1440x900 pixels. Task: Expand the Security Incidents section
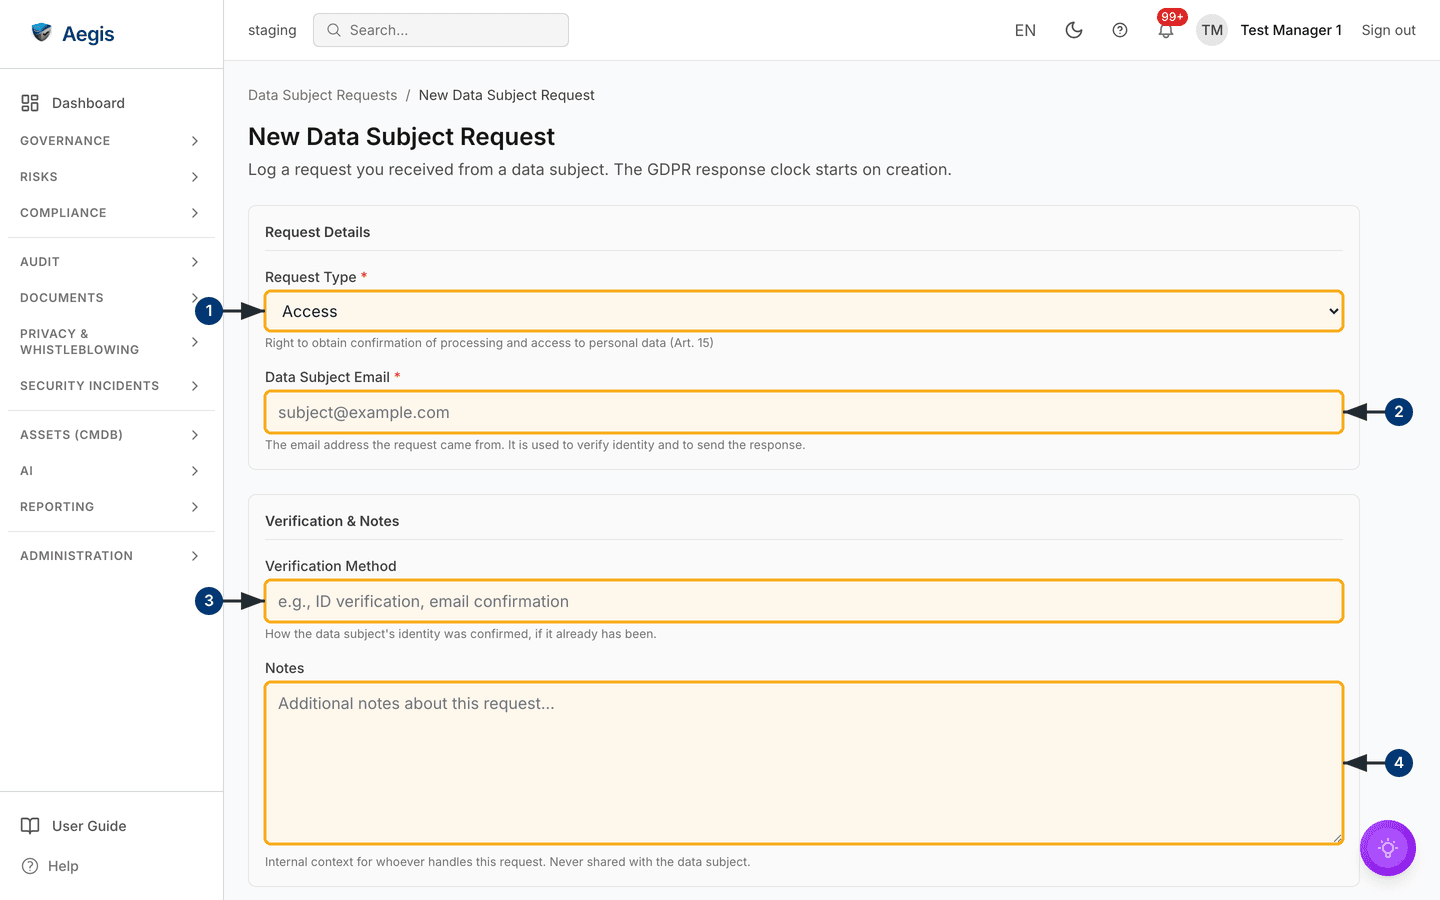point(111,386)
